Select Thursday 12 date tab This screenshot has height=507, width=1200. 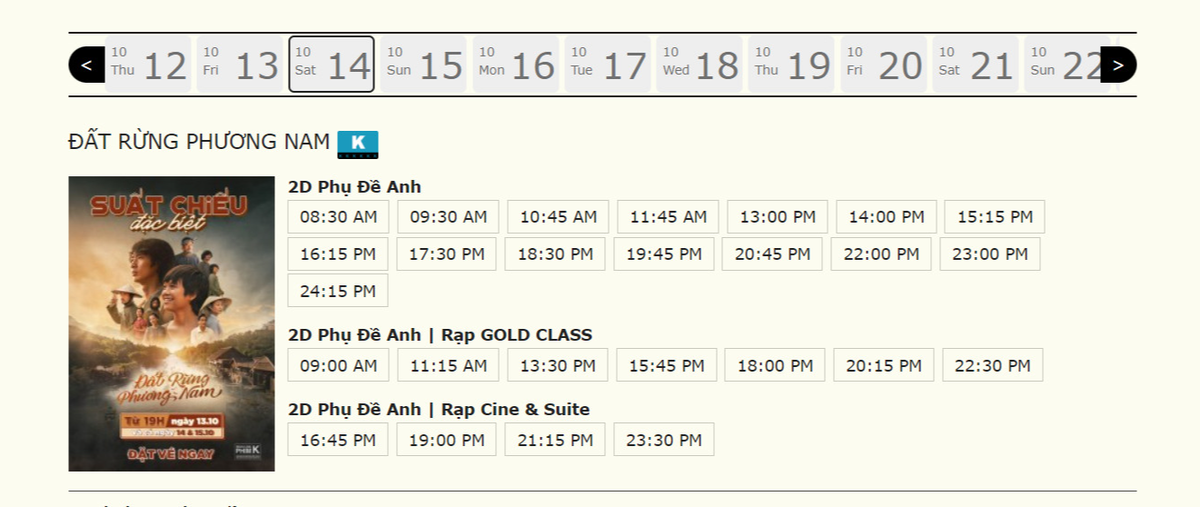point(148,65)
